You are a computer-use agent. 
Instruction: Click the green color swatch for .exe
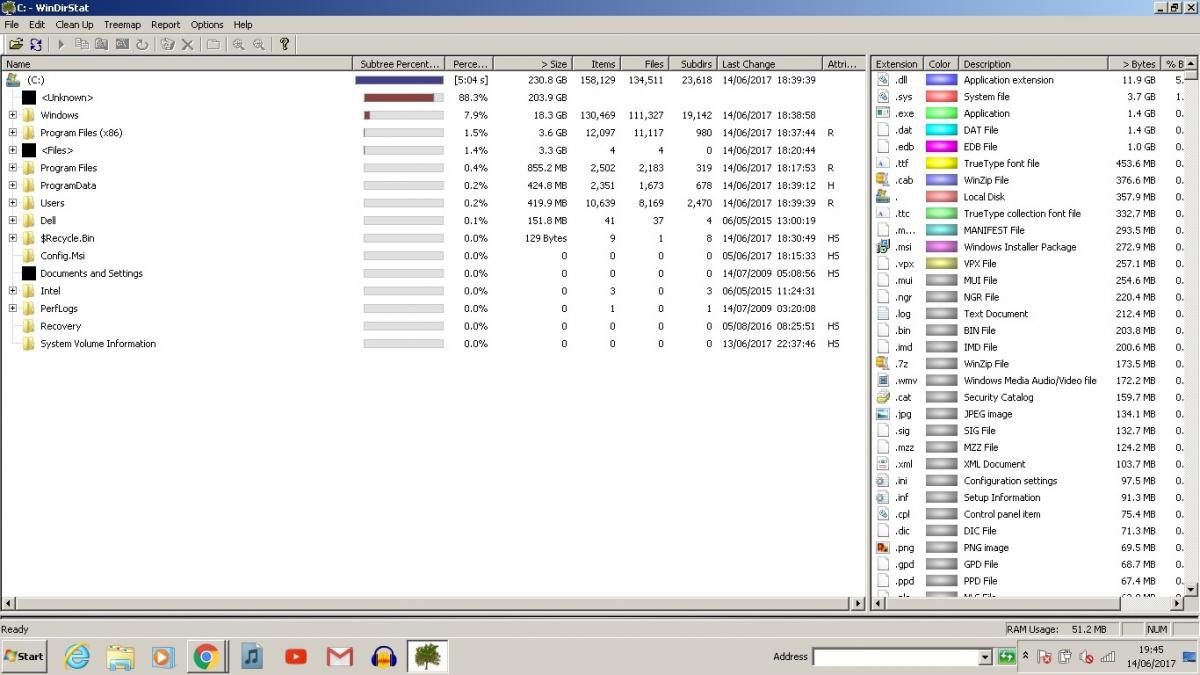pos(941,114)
